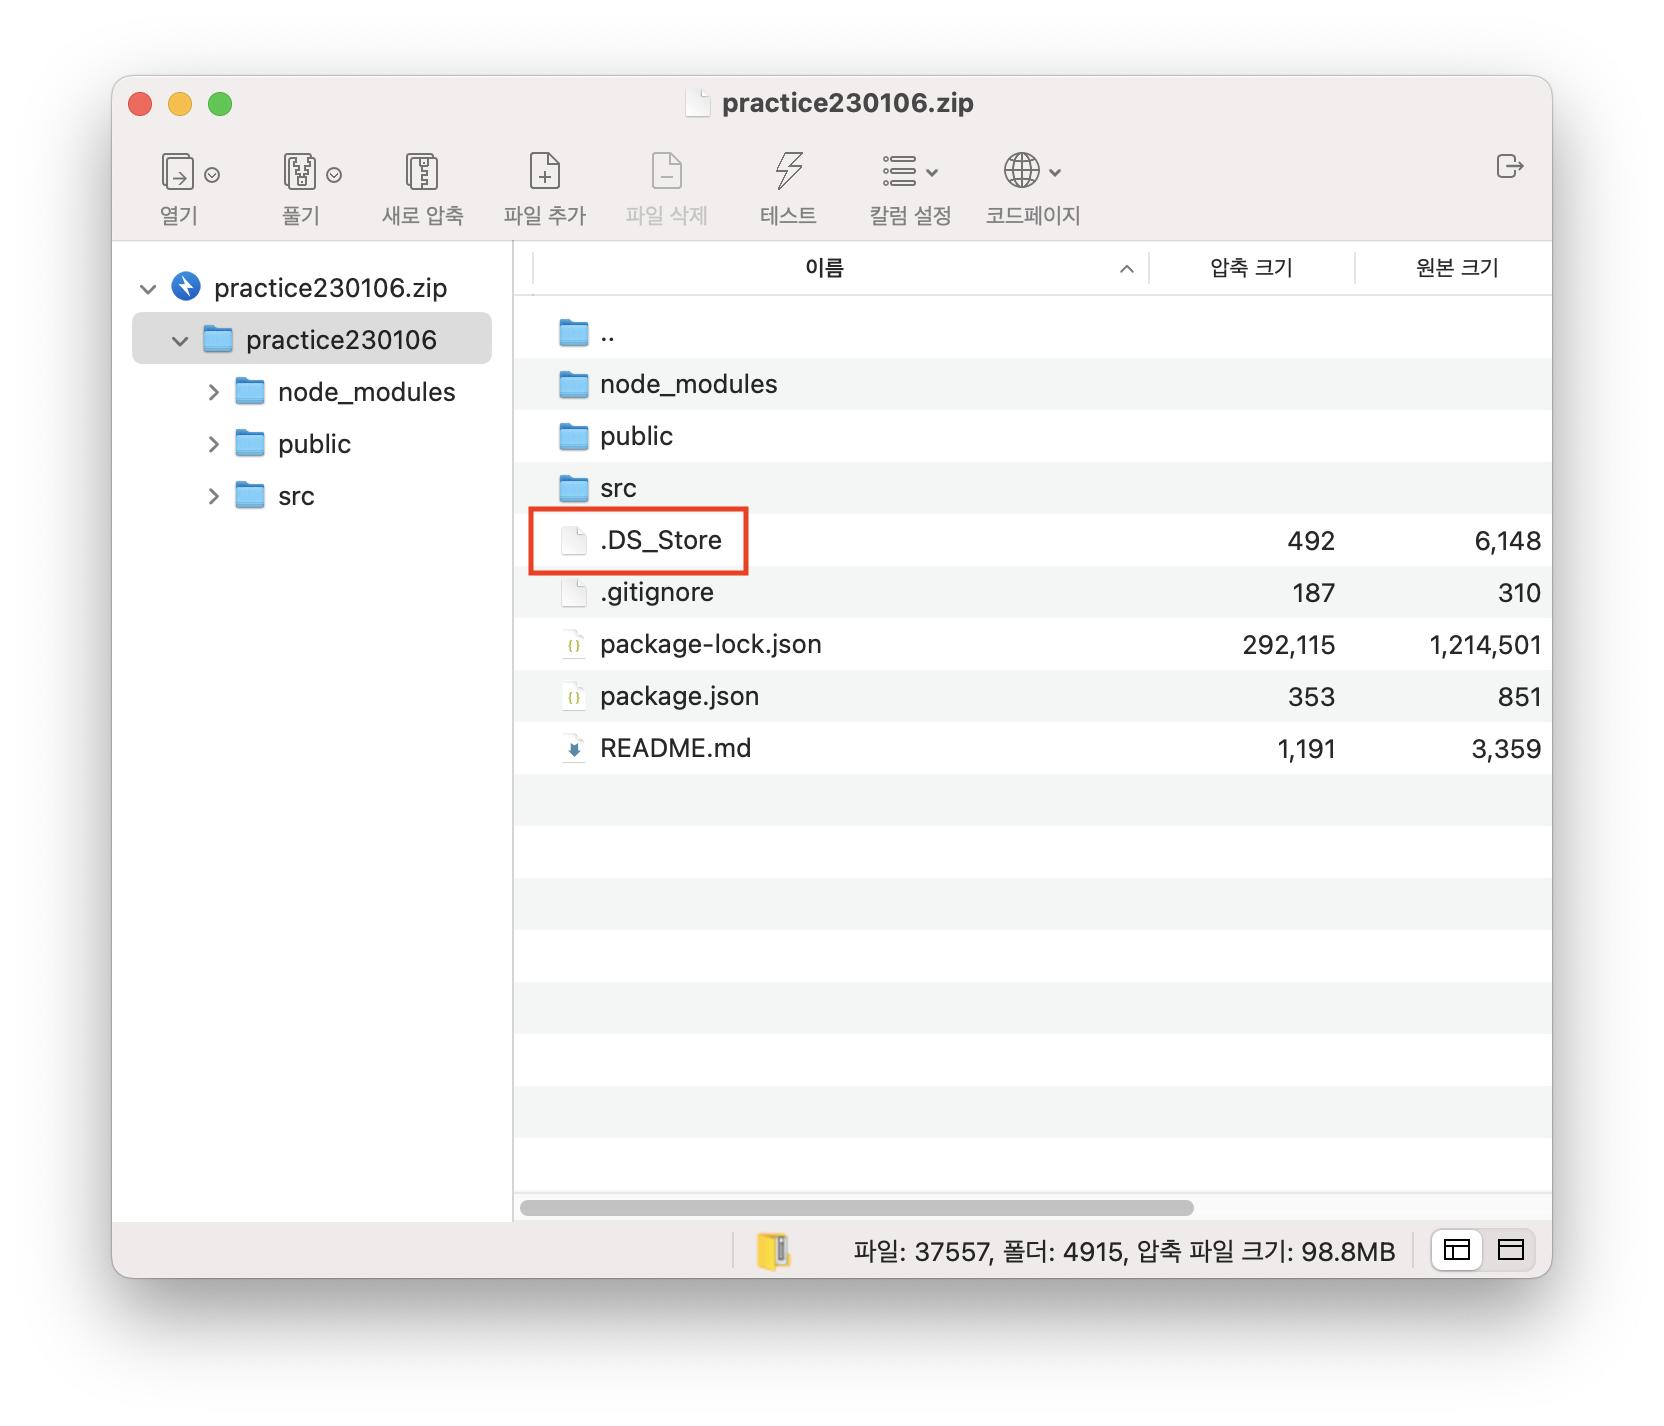Click the sort direction arrow in 이름 header

tap(1127, 269)
